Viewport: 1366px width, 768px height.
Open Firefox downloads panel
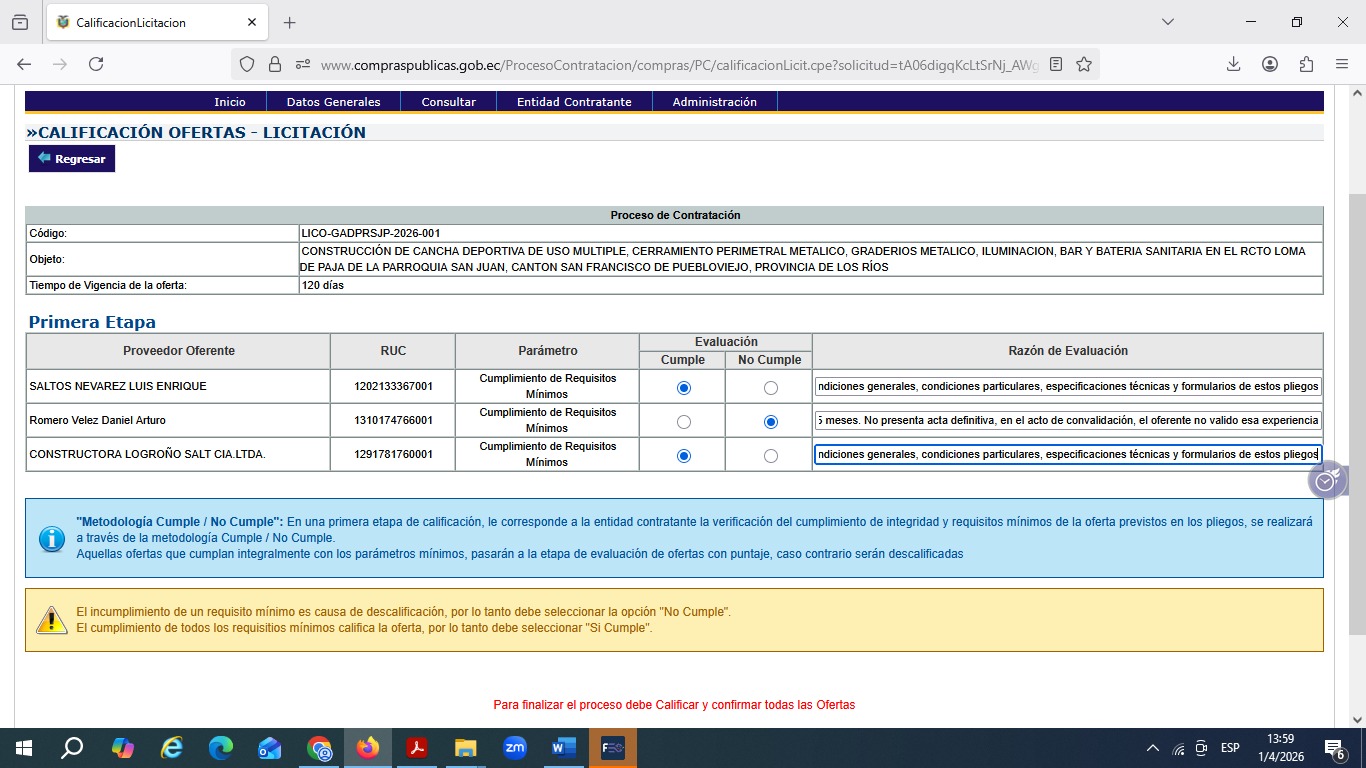[x=1233, y=64]
